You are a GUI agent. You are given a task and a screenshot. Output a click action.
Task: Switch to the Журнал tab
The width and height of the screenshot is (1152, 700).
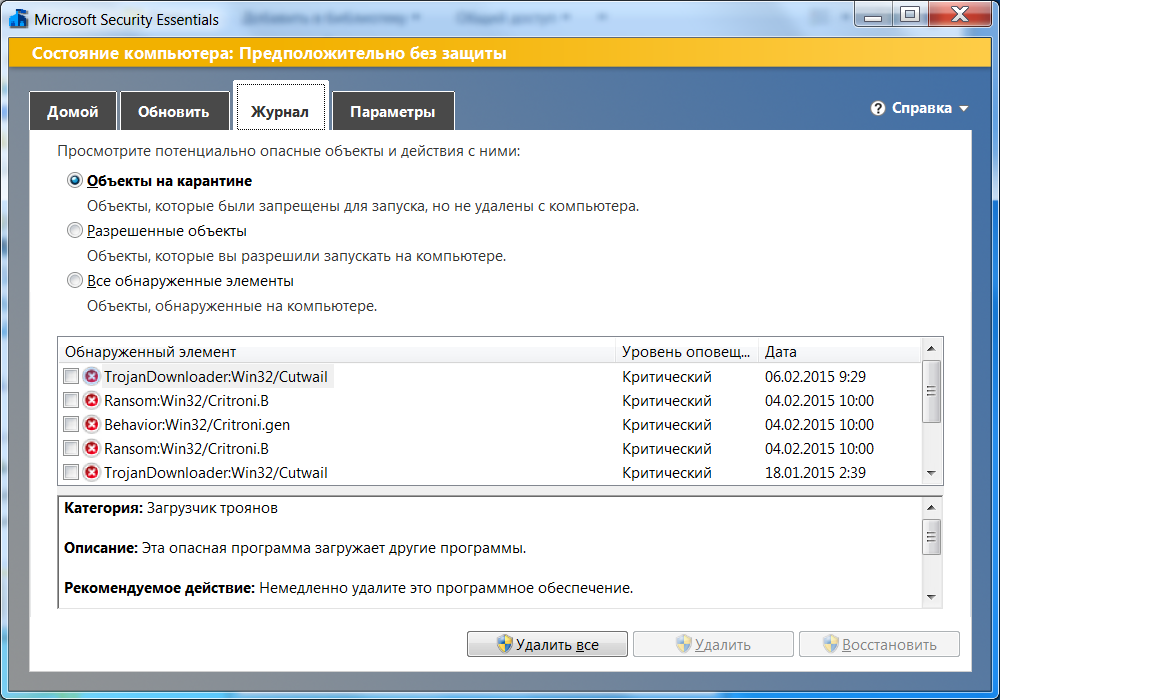(x=280, y=107)
